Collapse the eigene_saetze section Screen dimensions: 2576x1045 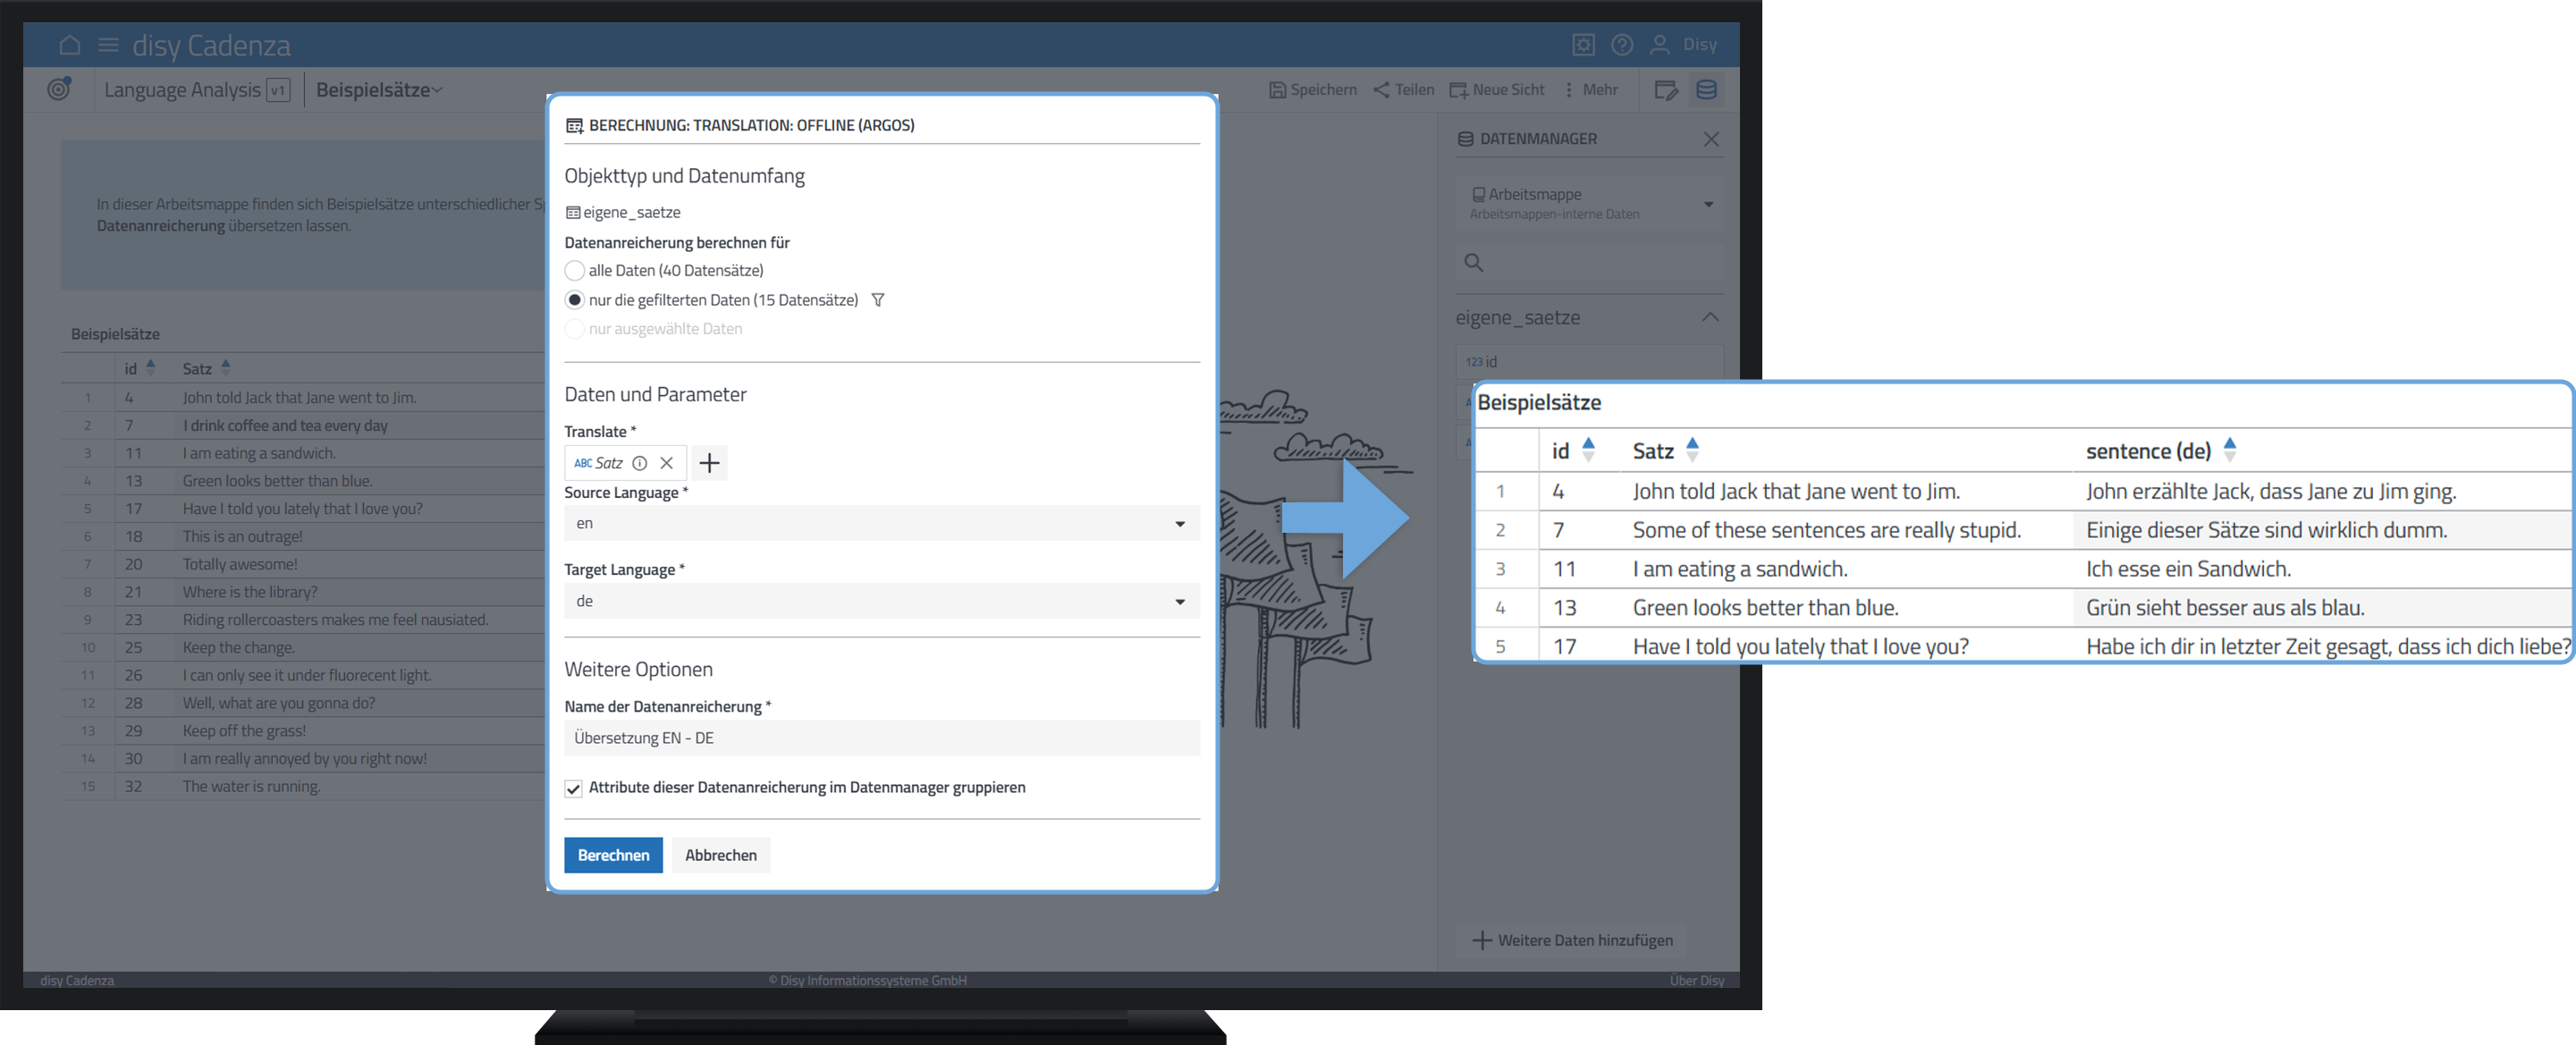[x=1710, y=318]
